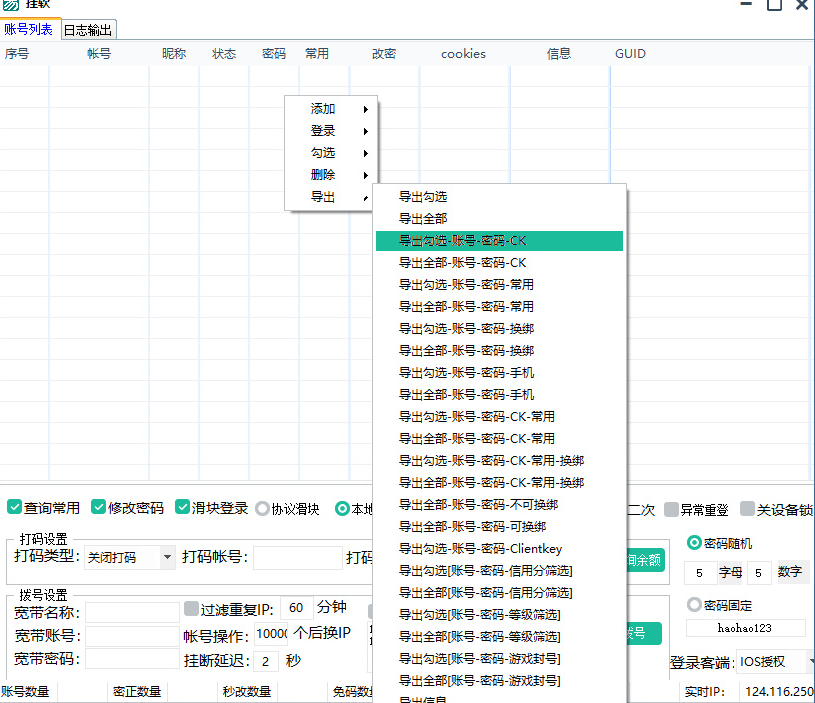Open the 账号列表 tab

(x=29, y=29)
